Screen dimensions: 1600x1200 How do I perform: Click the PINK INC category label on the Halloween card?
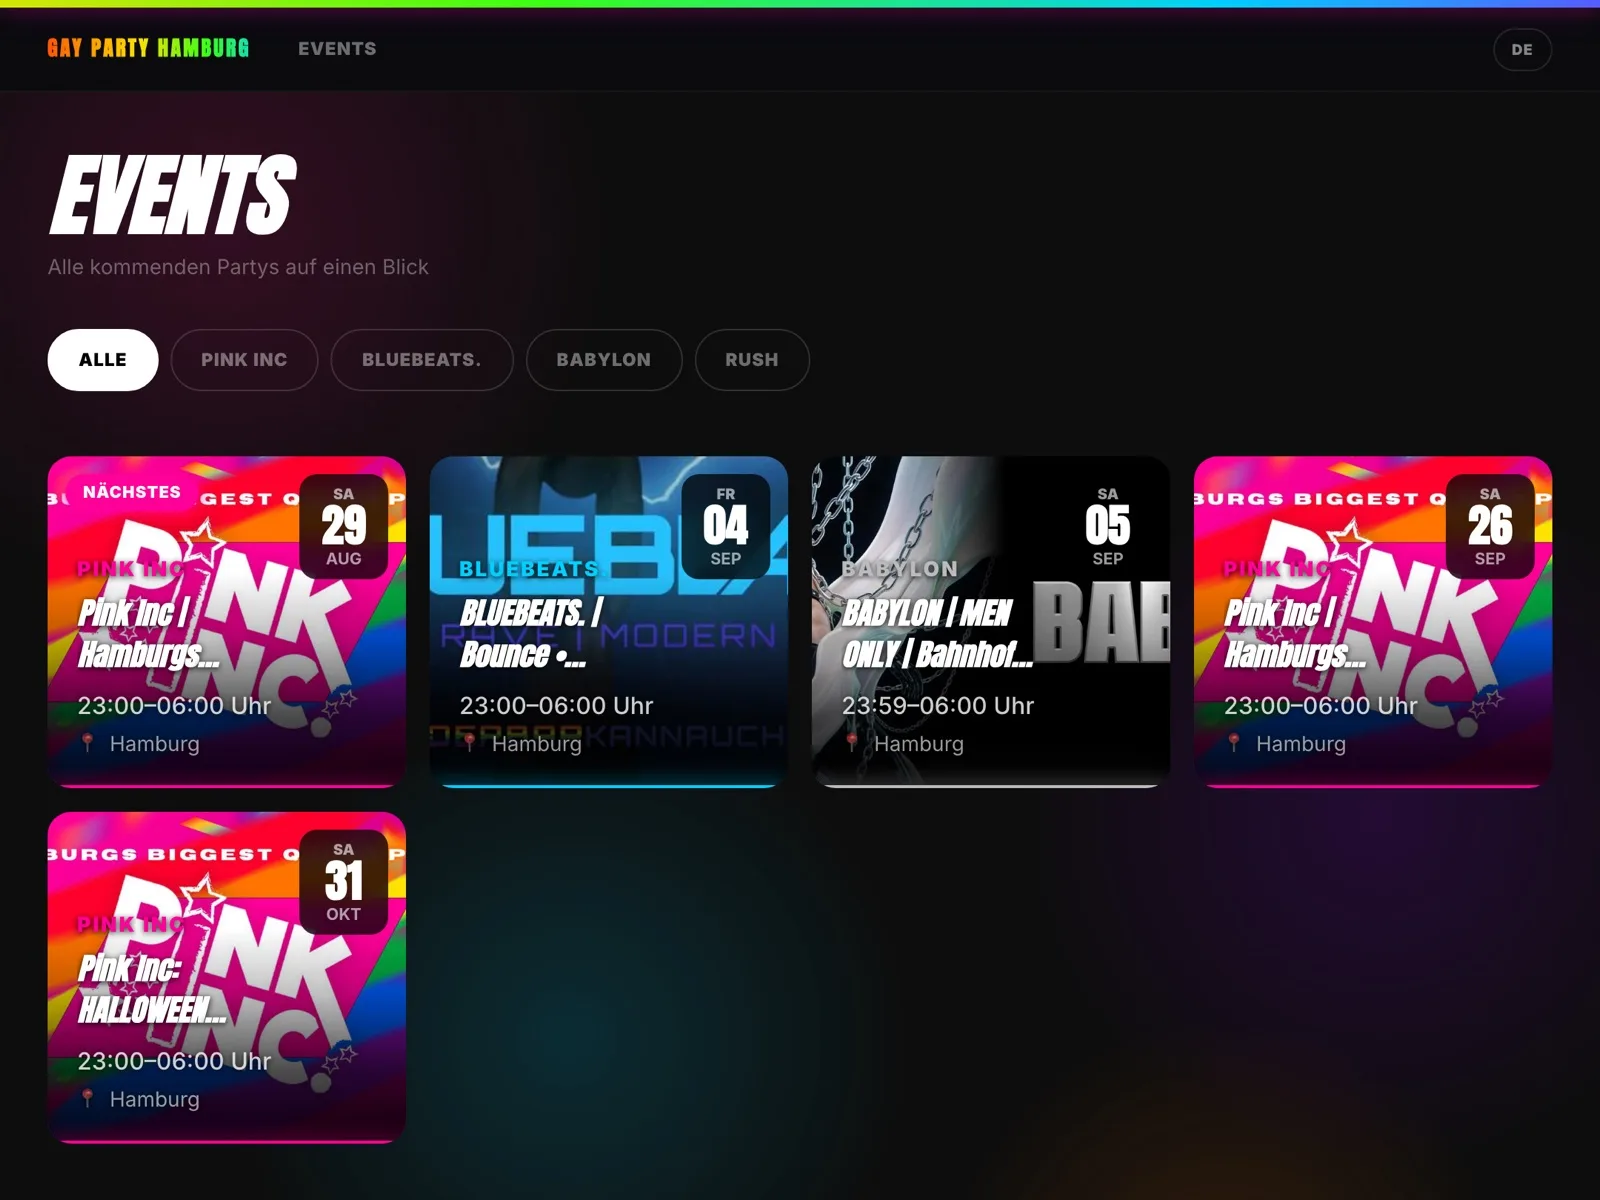pos(130,923)
